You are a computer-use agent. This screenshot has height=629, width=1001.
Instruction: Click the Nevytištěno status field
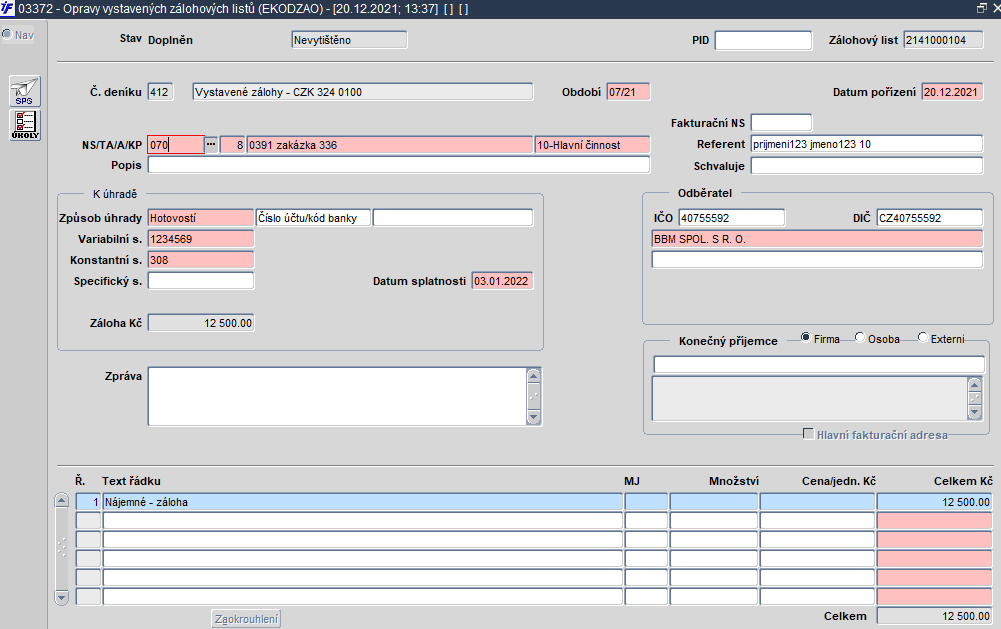[349, 40]
